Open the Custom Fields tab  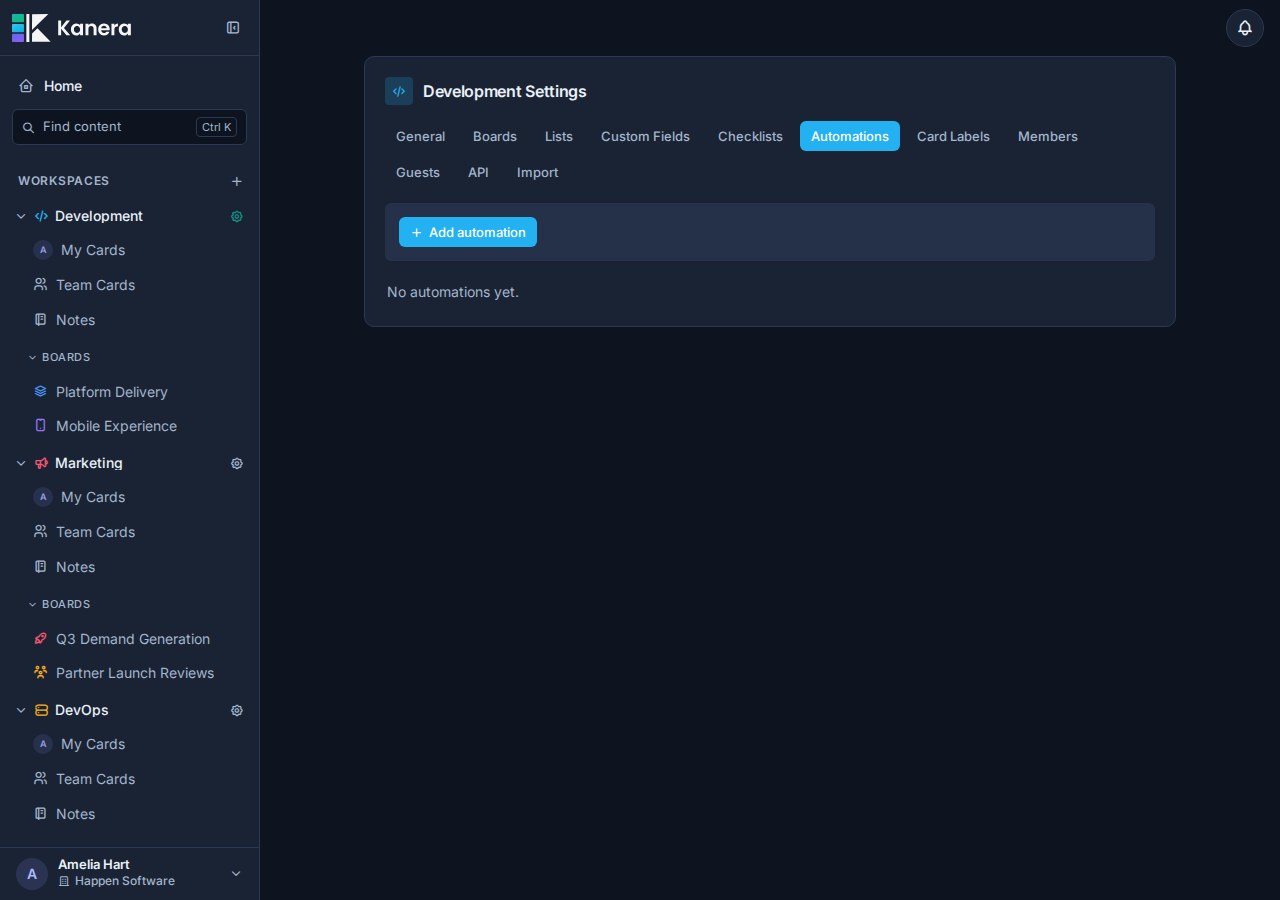[x=645, y=136]
